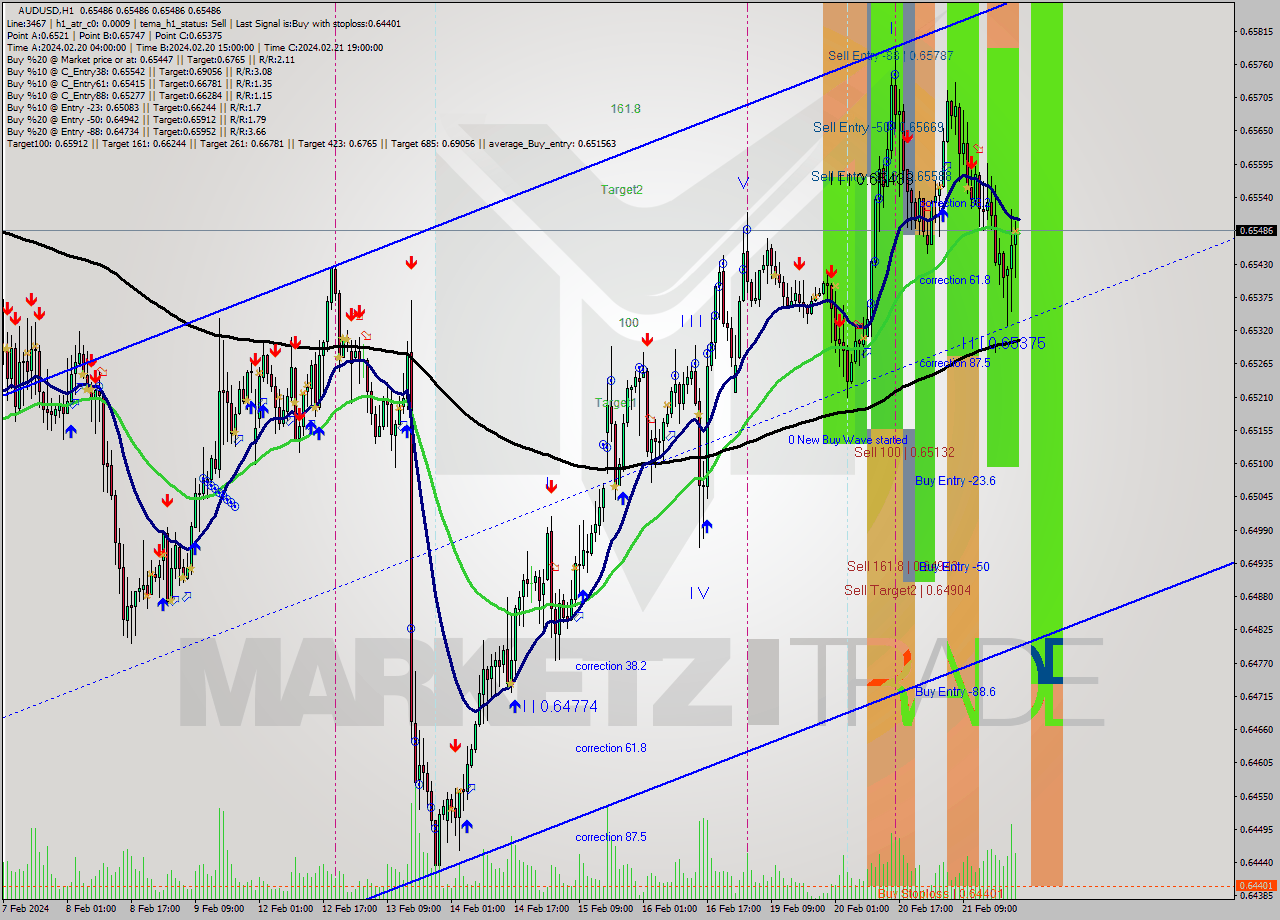Select the wave 'I V' label
The height and width of the screenshot is (920, 1280).
pyautogui.click(x=699, y=593)
